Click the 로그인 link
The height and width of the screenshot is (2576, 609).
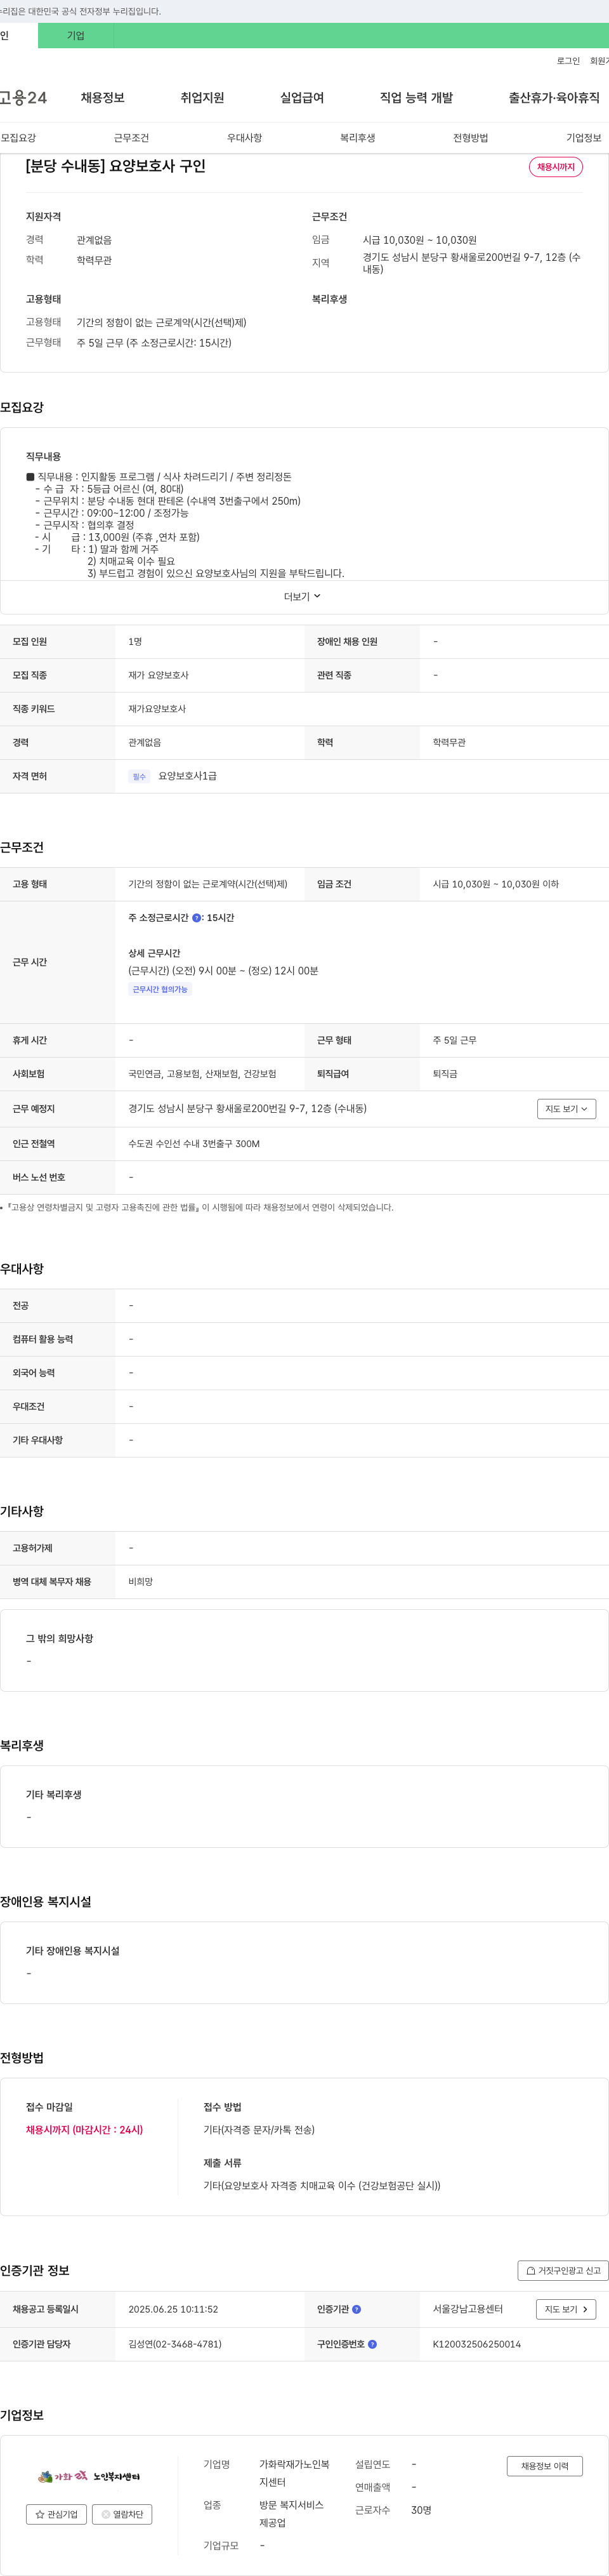[x=568, y=61]
